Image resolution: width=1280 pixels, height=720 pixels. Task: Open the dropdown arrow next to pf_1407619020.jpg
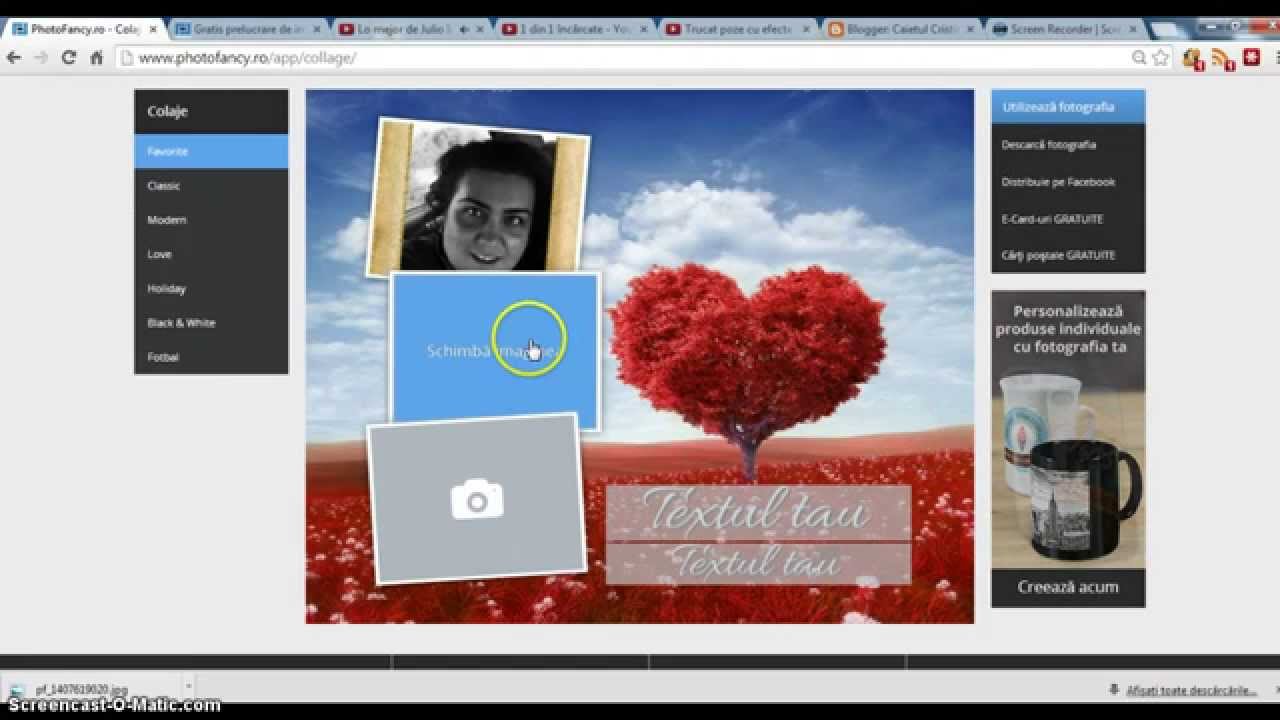coord(188,688)
